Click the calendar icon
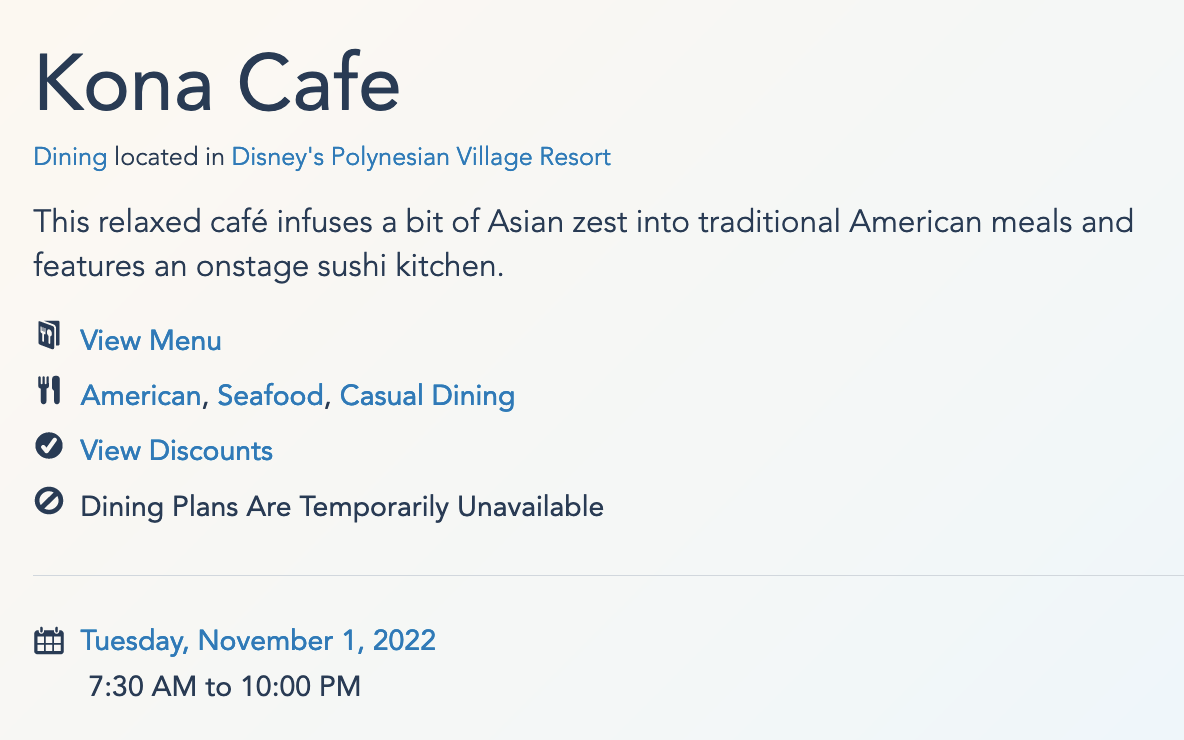This screenshot has width=1184, height=740. [49, 640]
